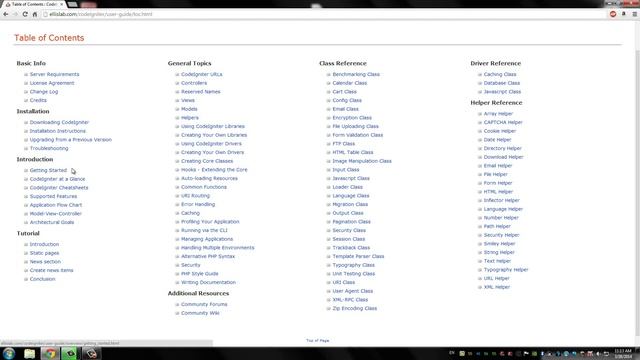Open Model-View-Controller link

pos(56,213)
